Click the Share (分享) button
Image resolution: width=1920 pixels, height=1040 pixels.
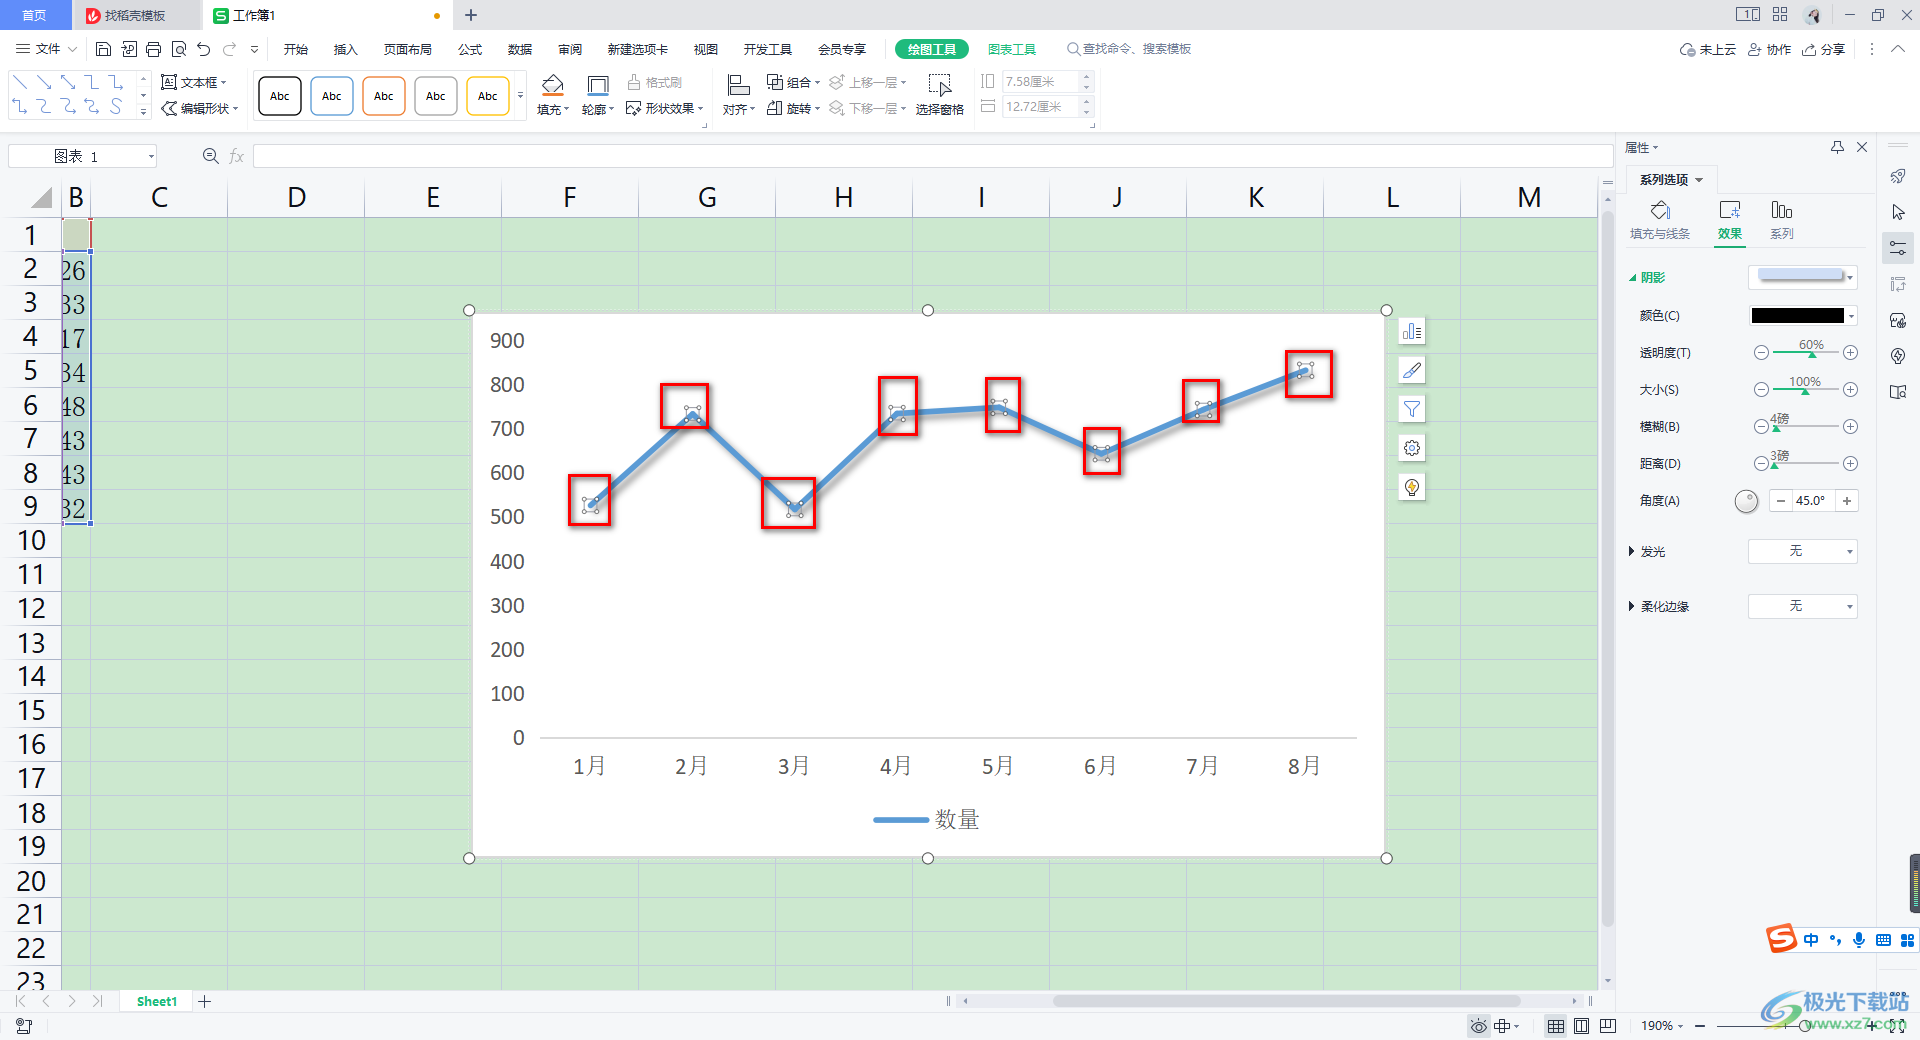click(1823, 49)
